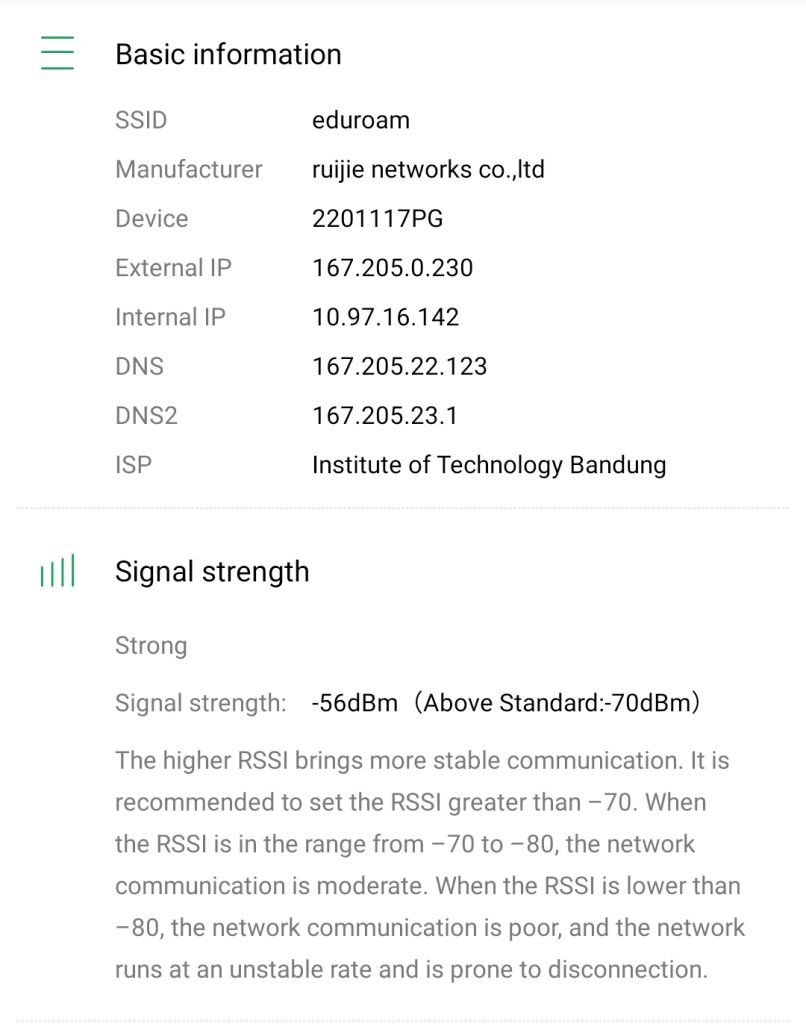
Task: Select the Basic information heading
Action: click(228, 54)
